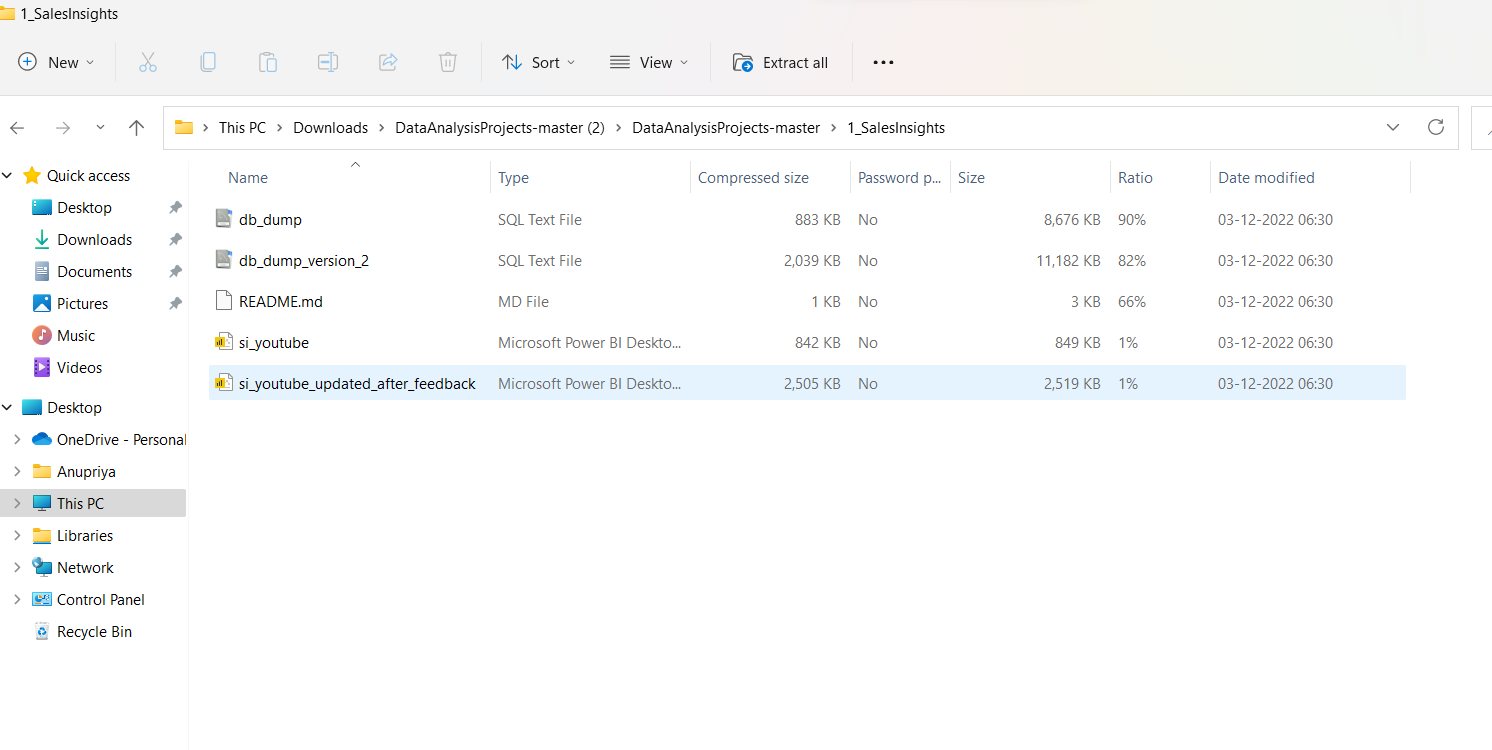
Task: Click the up-one-level navigation arrow
Action: (x=136, y=127)
